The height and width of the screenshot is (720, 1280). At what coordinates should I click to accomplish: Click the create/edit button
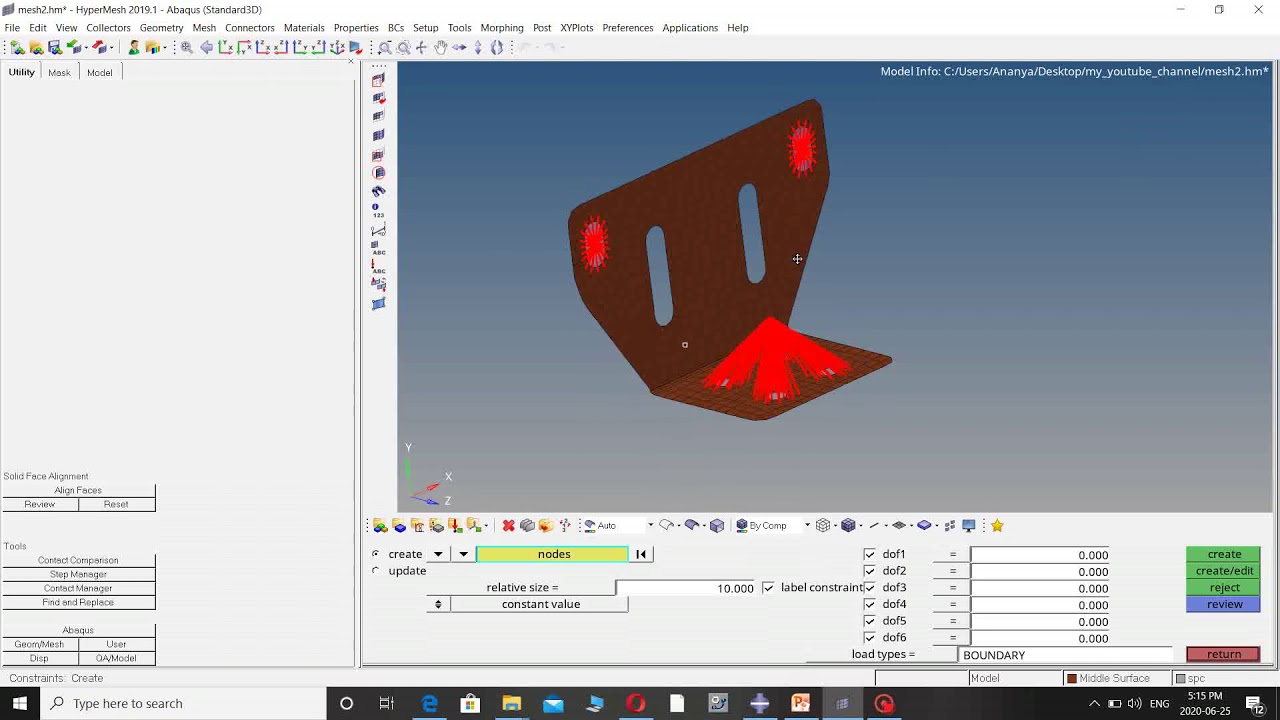coord(1223,571)
